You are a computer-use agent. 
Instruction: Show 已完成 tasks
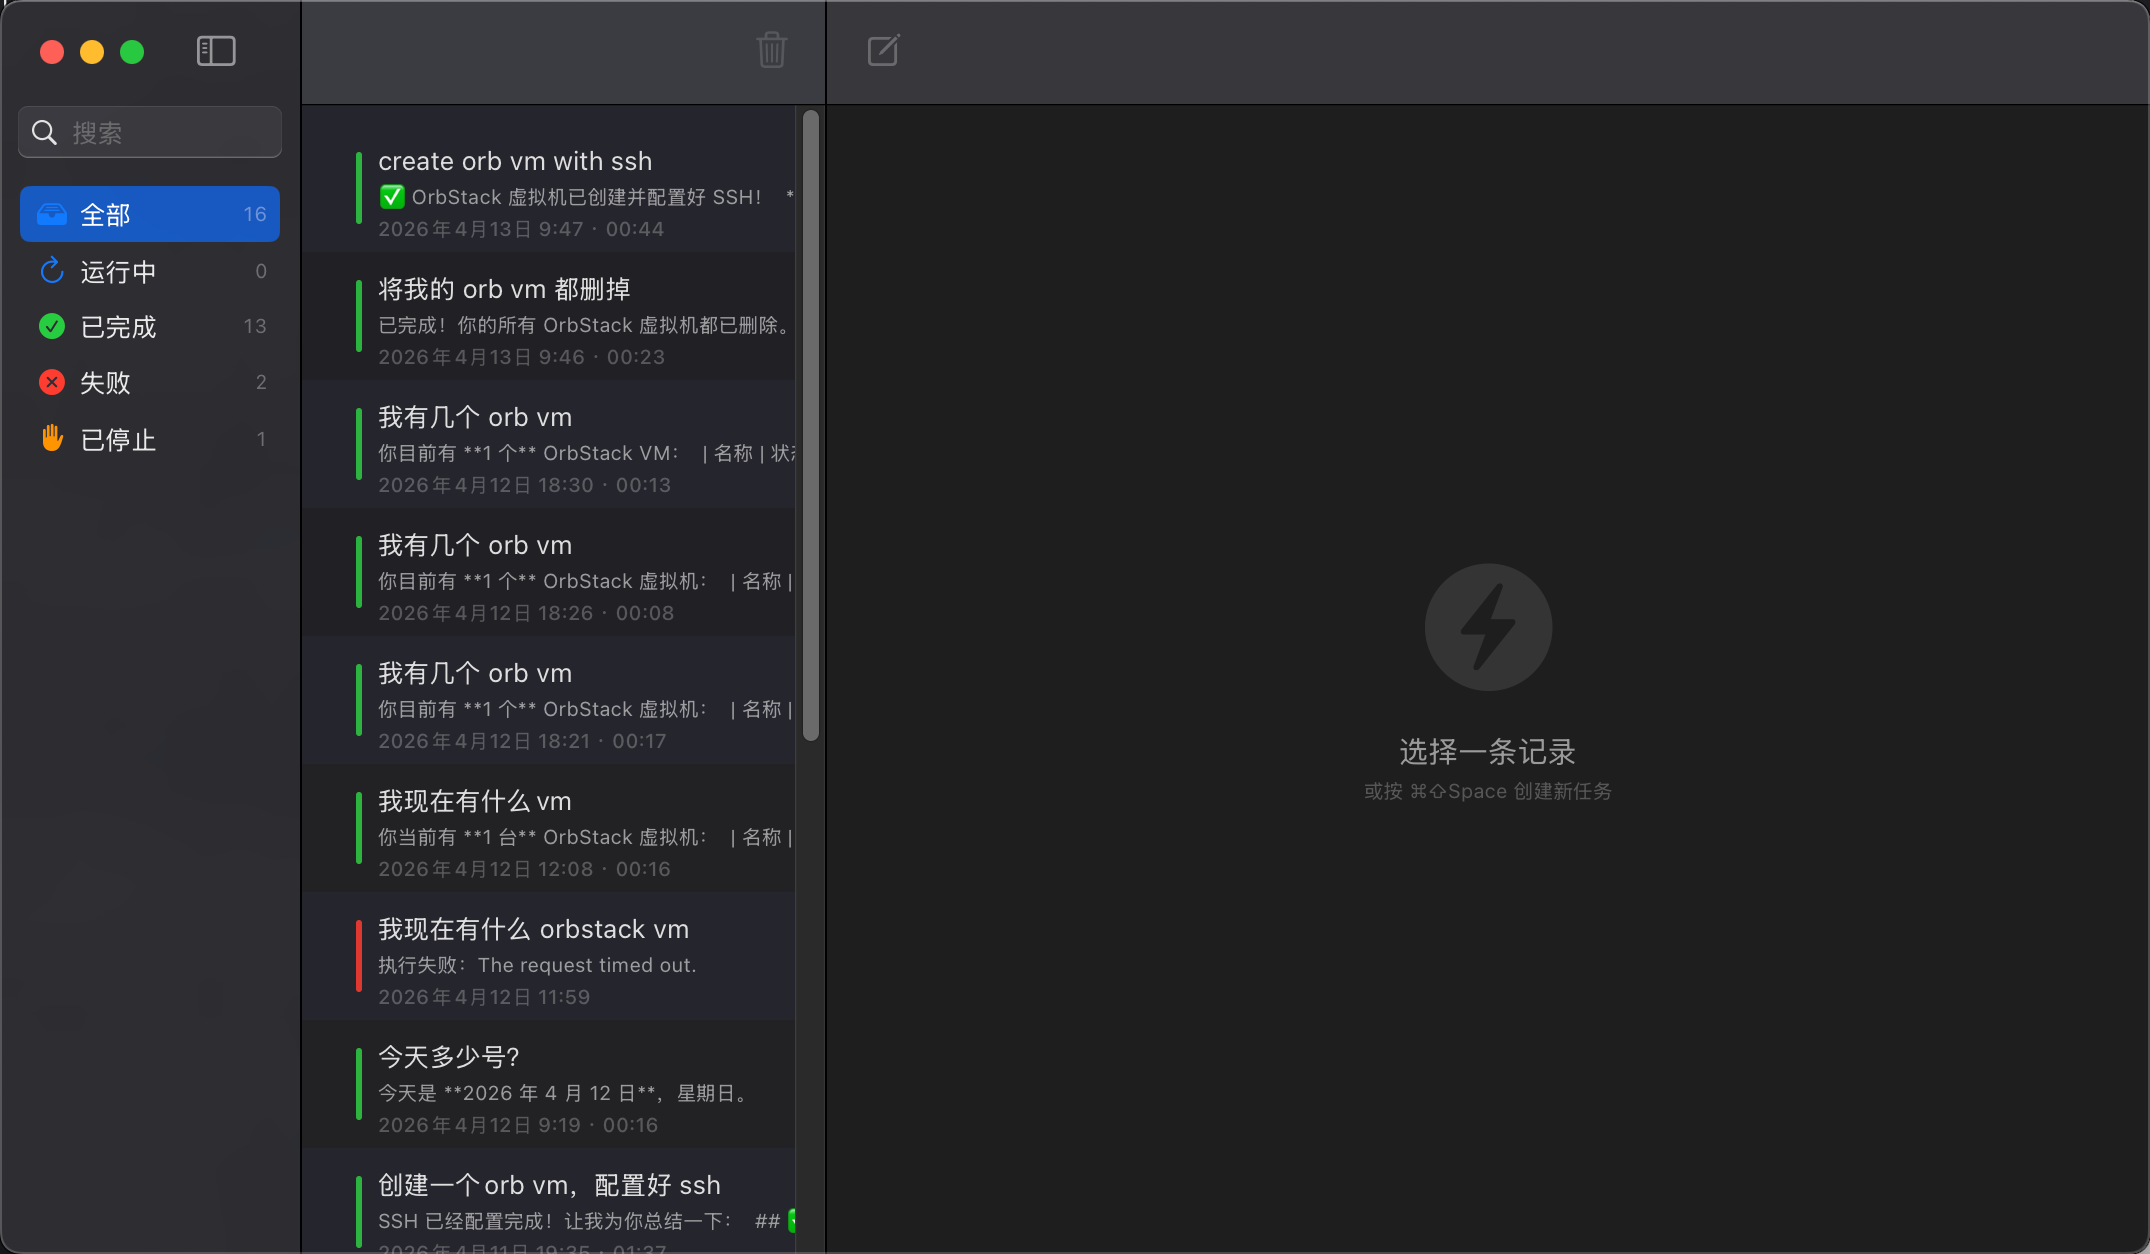click(150, 326)
